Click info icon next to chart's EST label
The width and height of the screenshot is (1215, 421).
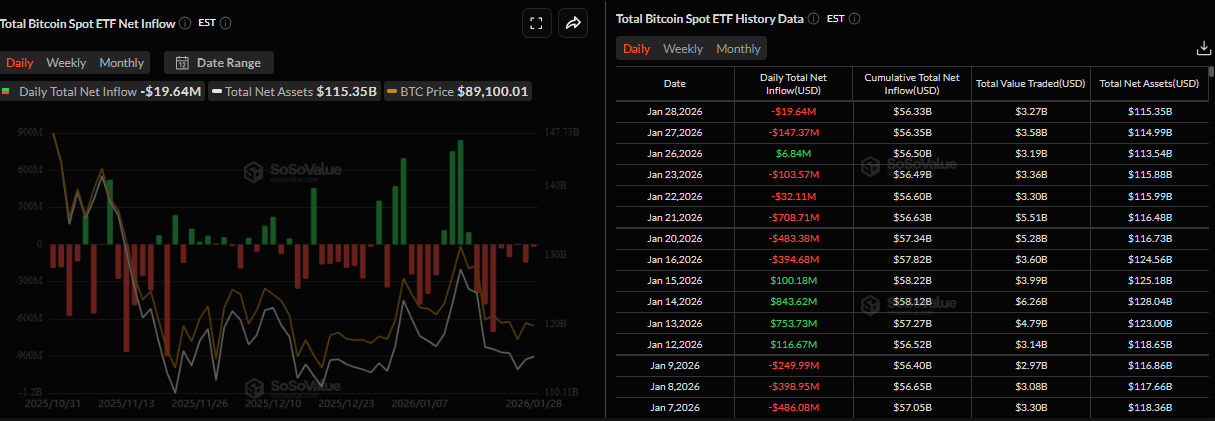click(x=225, y=23)
